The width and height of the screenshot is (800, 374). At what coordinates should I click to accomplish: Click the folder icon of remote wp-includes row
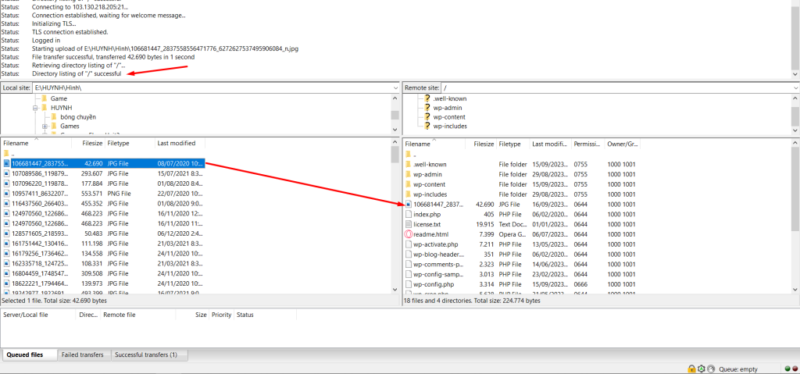pyautogui.click(x=408, y=194)
